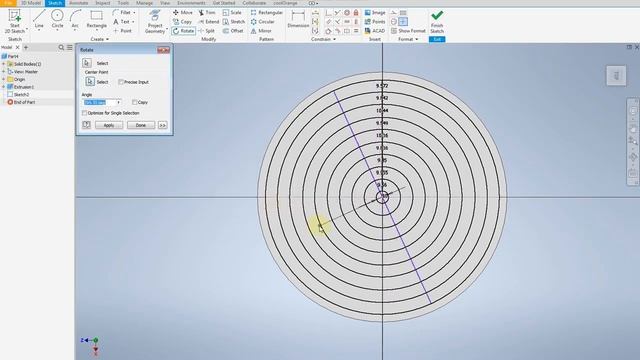Open the 3D Model ribbon tab
Screen dimensions: 640x360
pyautogui.click(x=31, y=3)
